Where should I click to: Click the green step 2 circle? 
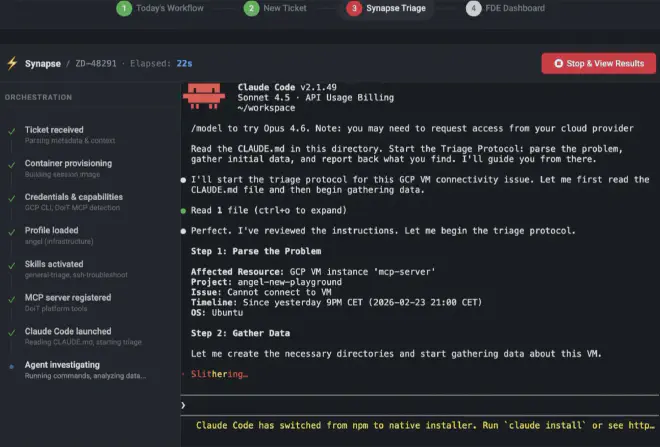click(x=251, y=8)
